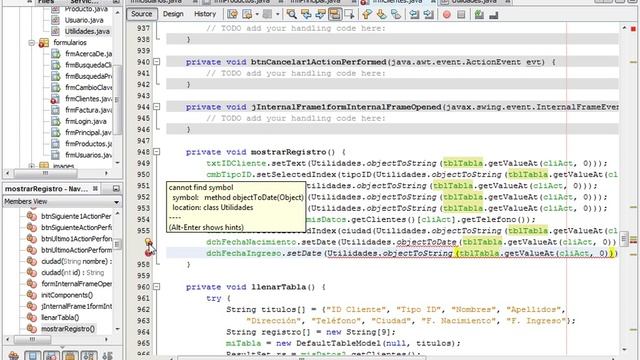Screen dimensions: 640x360
Task: Click Navigator vertical scrollbar thumb
Action: tap(117, 244)
